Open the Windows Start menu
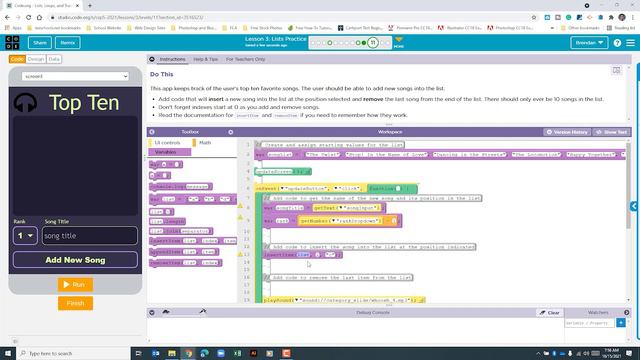 tap(8, 353)
